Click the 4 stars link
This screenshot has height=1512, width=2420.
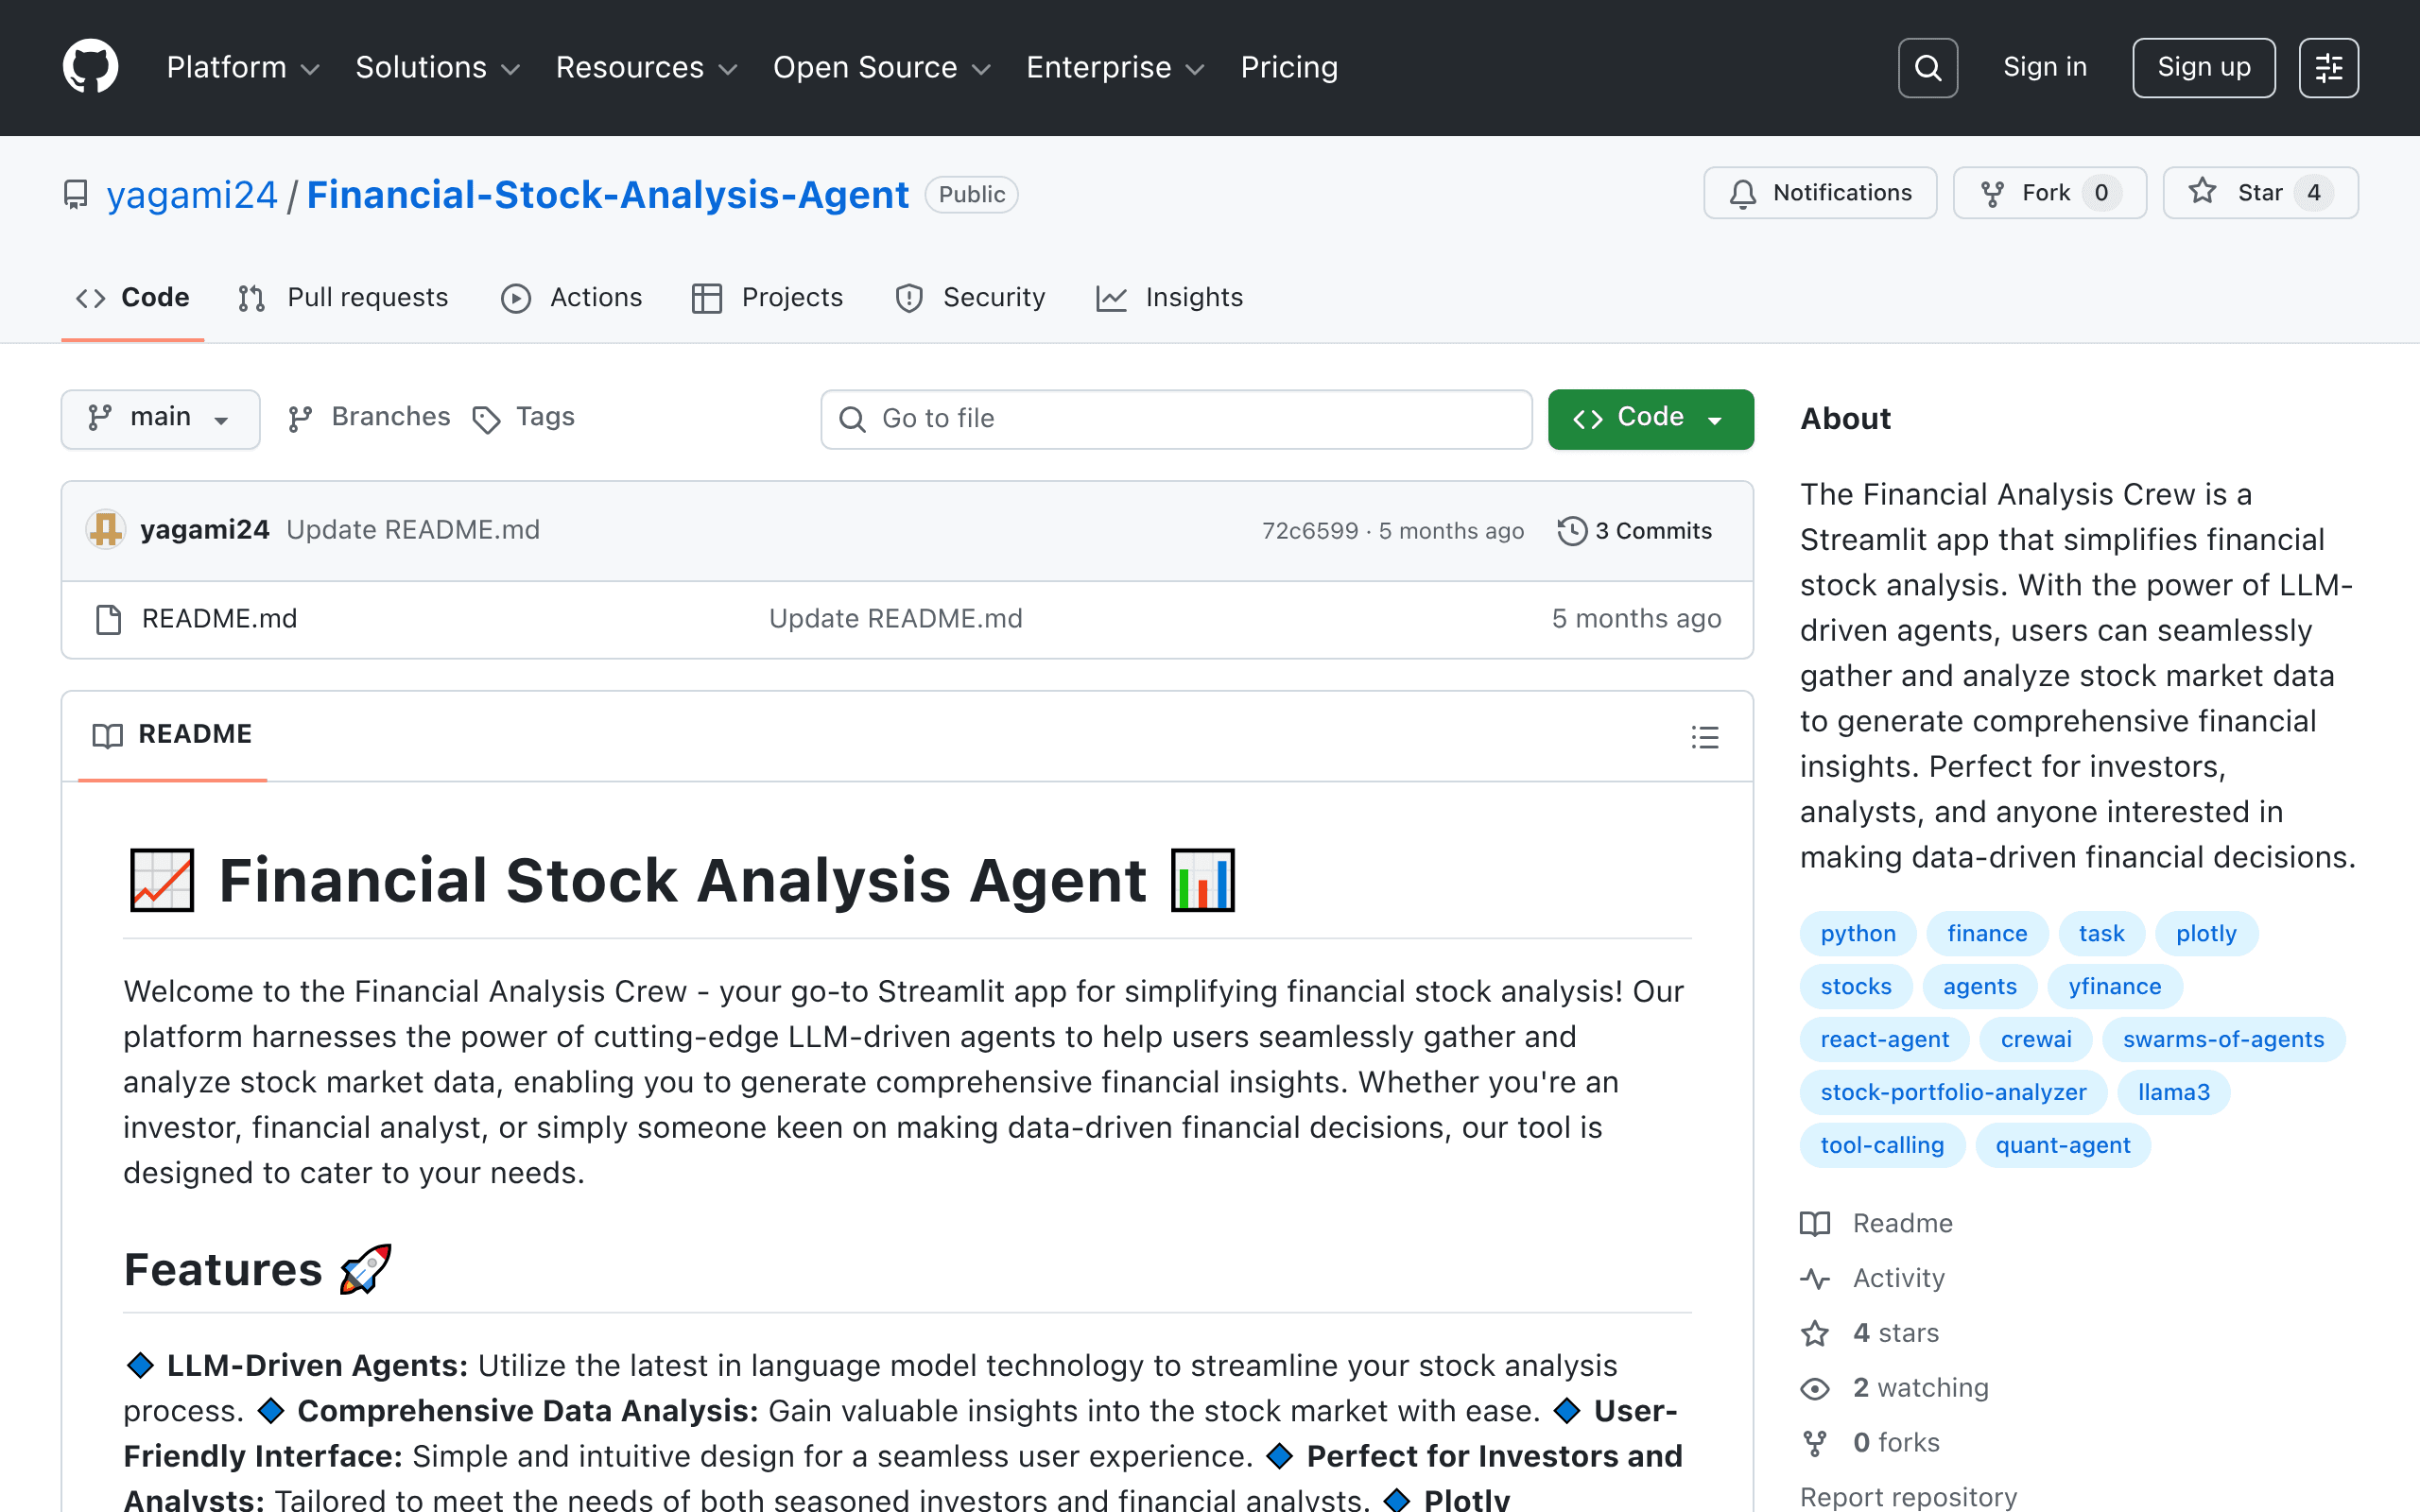(1869, 1333)
